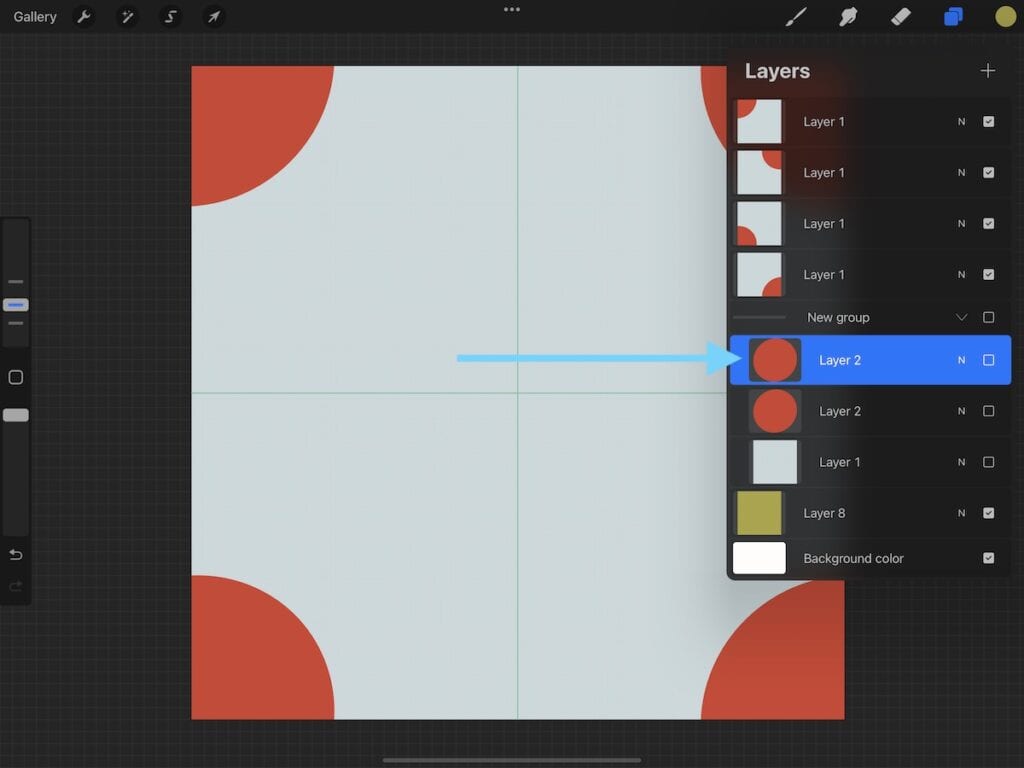Return to the Gallery
The width and height of the screenshot is (1024, 768).
(34, 16)
